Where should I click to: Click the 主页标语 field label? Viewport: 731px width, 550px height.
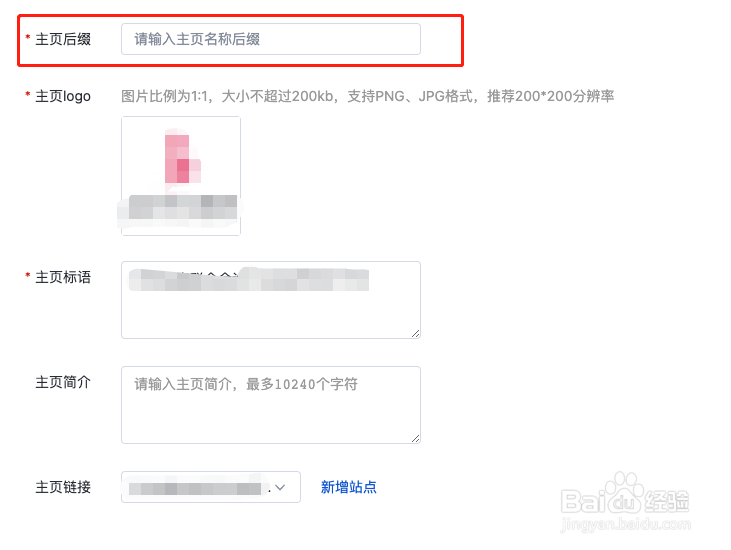[63, 277]
